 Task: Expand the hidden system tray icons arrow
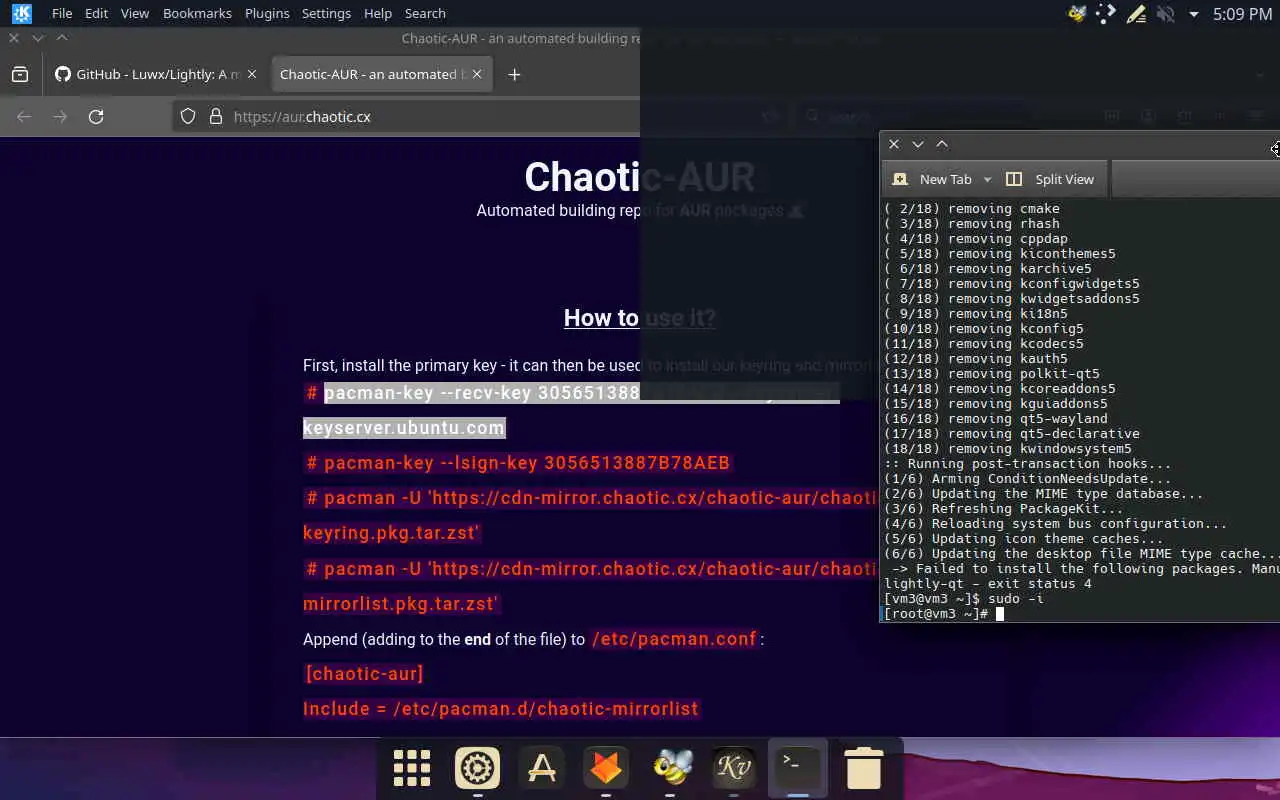coord(1193,14)
